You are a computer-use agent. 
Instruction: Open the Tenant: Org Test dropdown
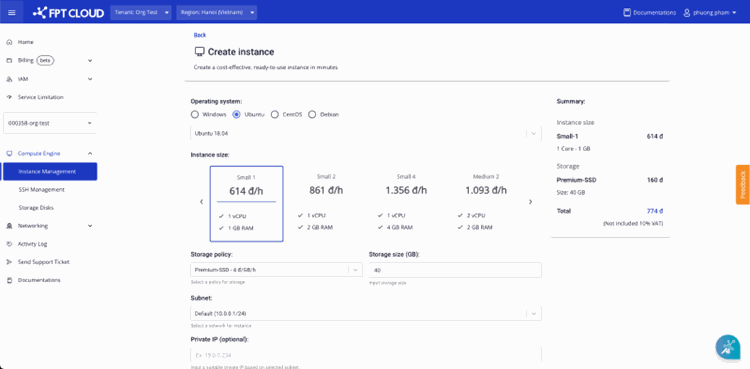click(x=141, y=12)
